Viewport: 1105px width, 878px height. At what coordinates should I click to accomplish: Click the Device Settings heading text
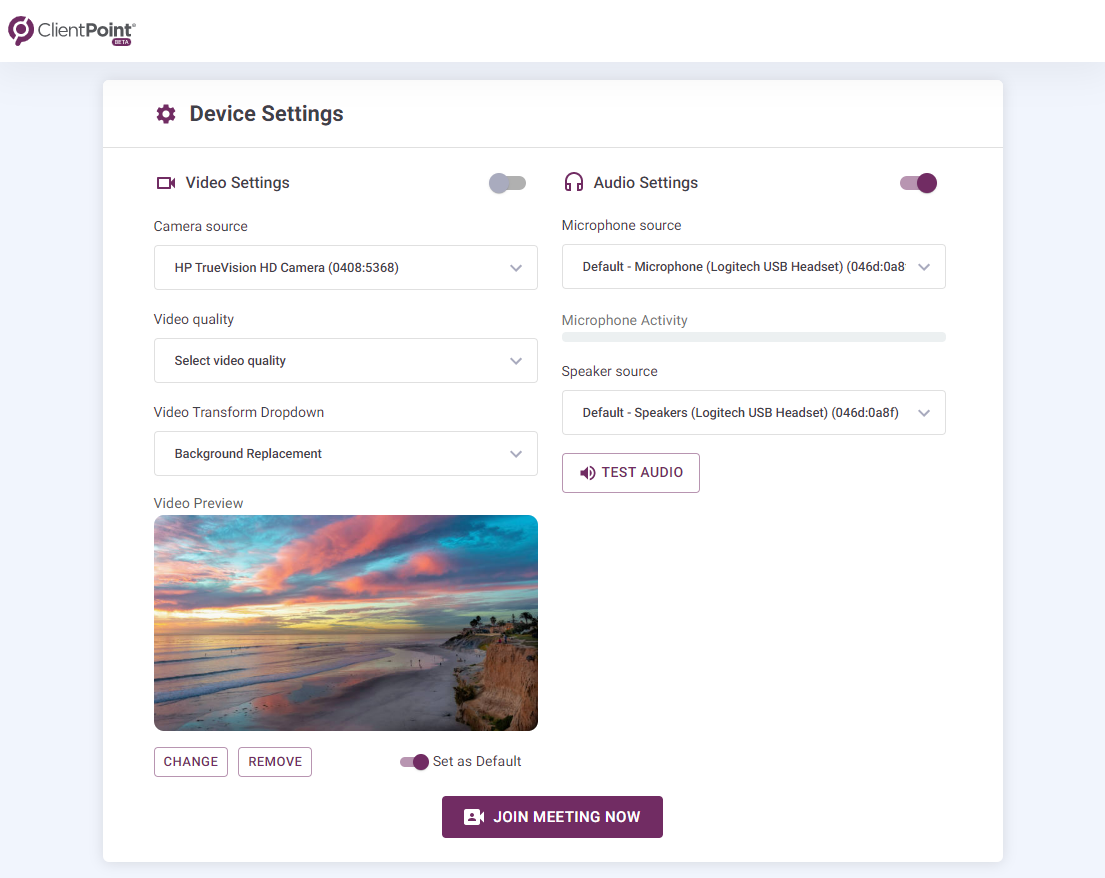266,114
